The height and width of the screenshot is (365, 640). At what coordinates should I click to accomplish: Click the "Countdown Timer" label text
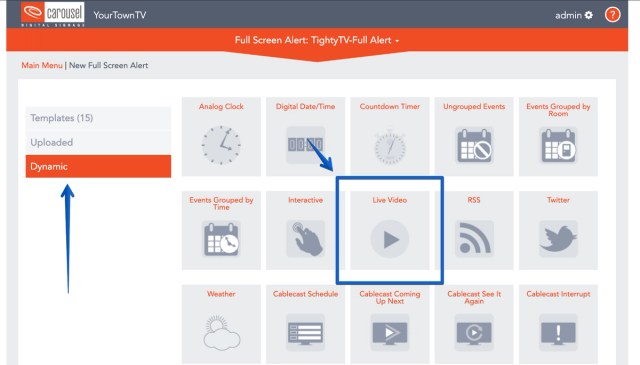390,106
